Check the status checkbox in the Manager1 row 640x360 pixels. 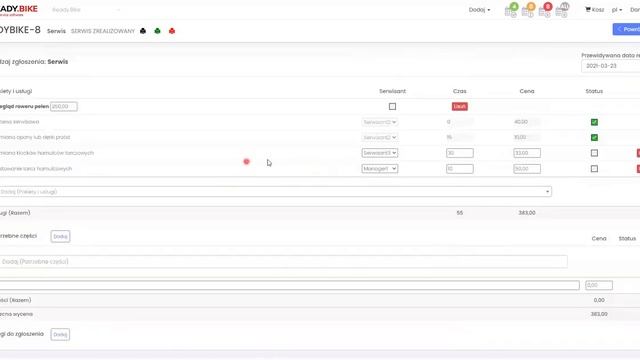tap(594, 169)
